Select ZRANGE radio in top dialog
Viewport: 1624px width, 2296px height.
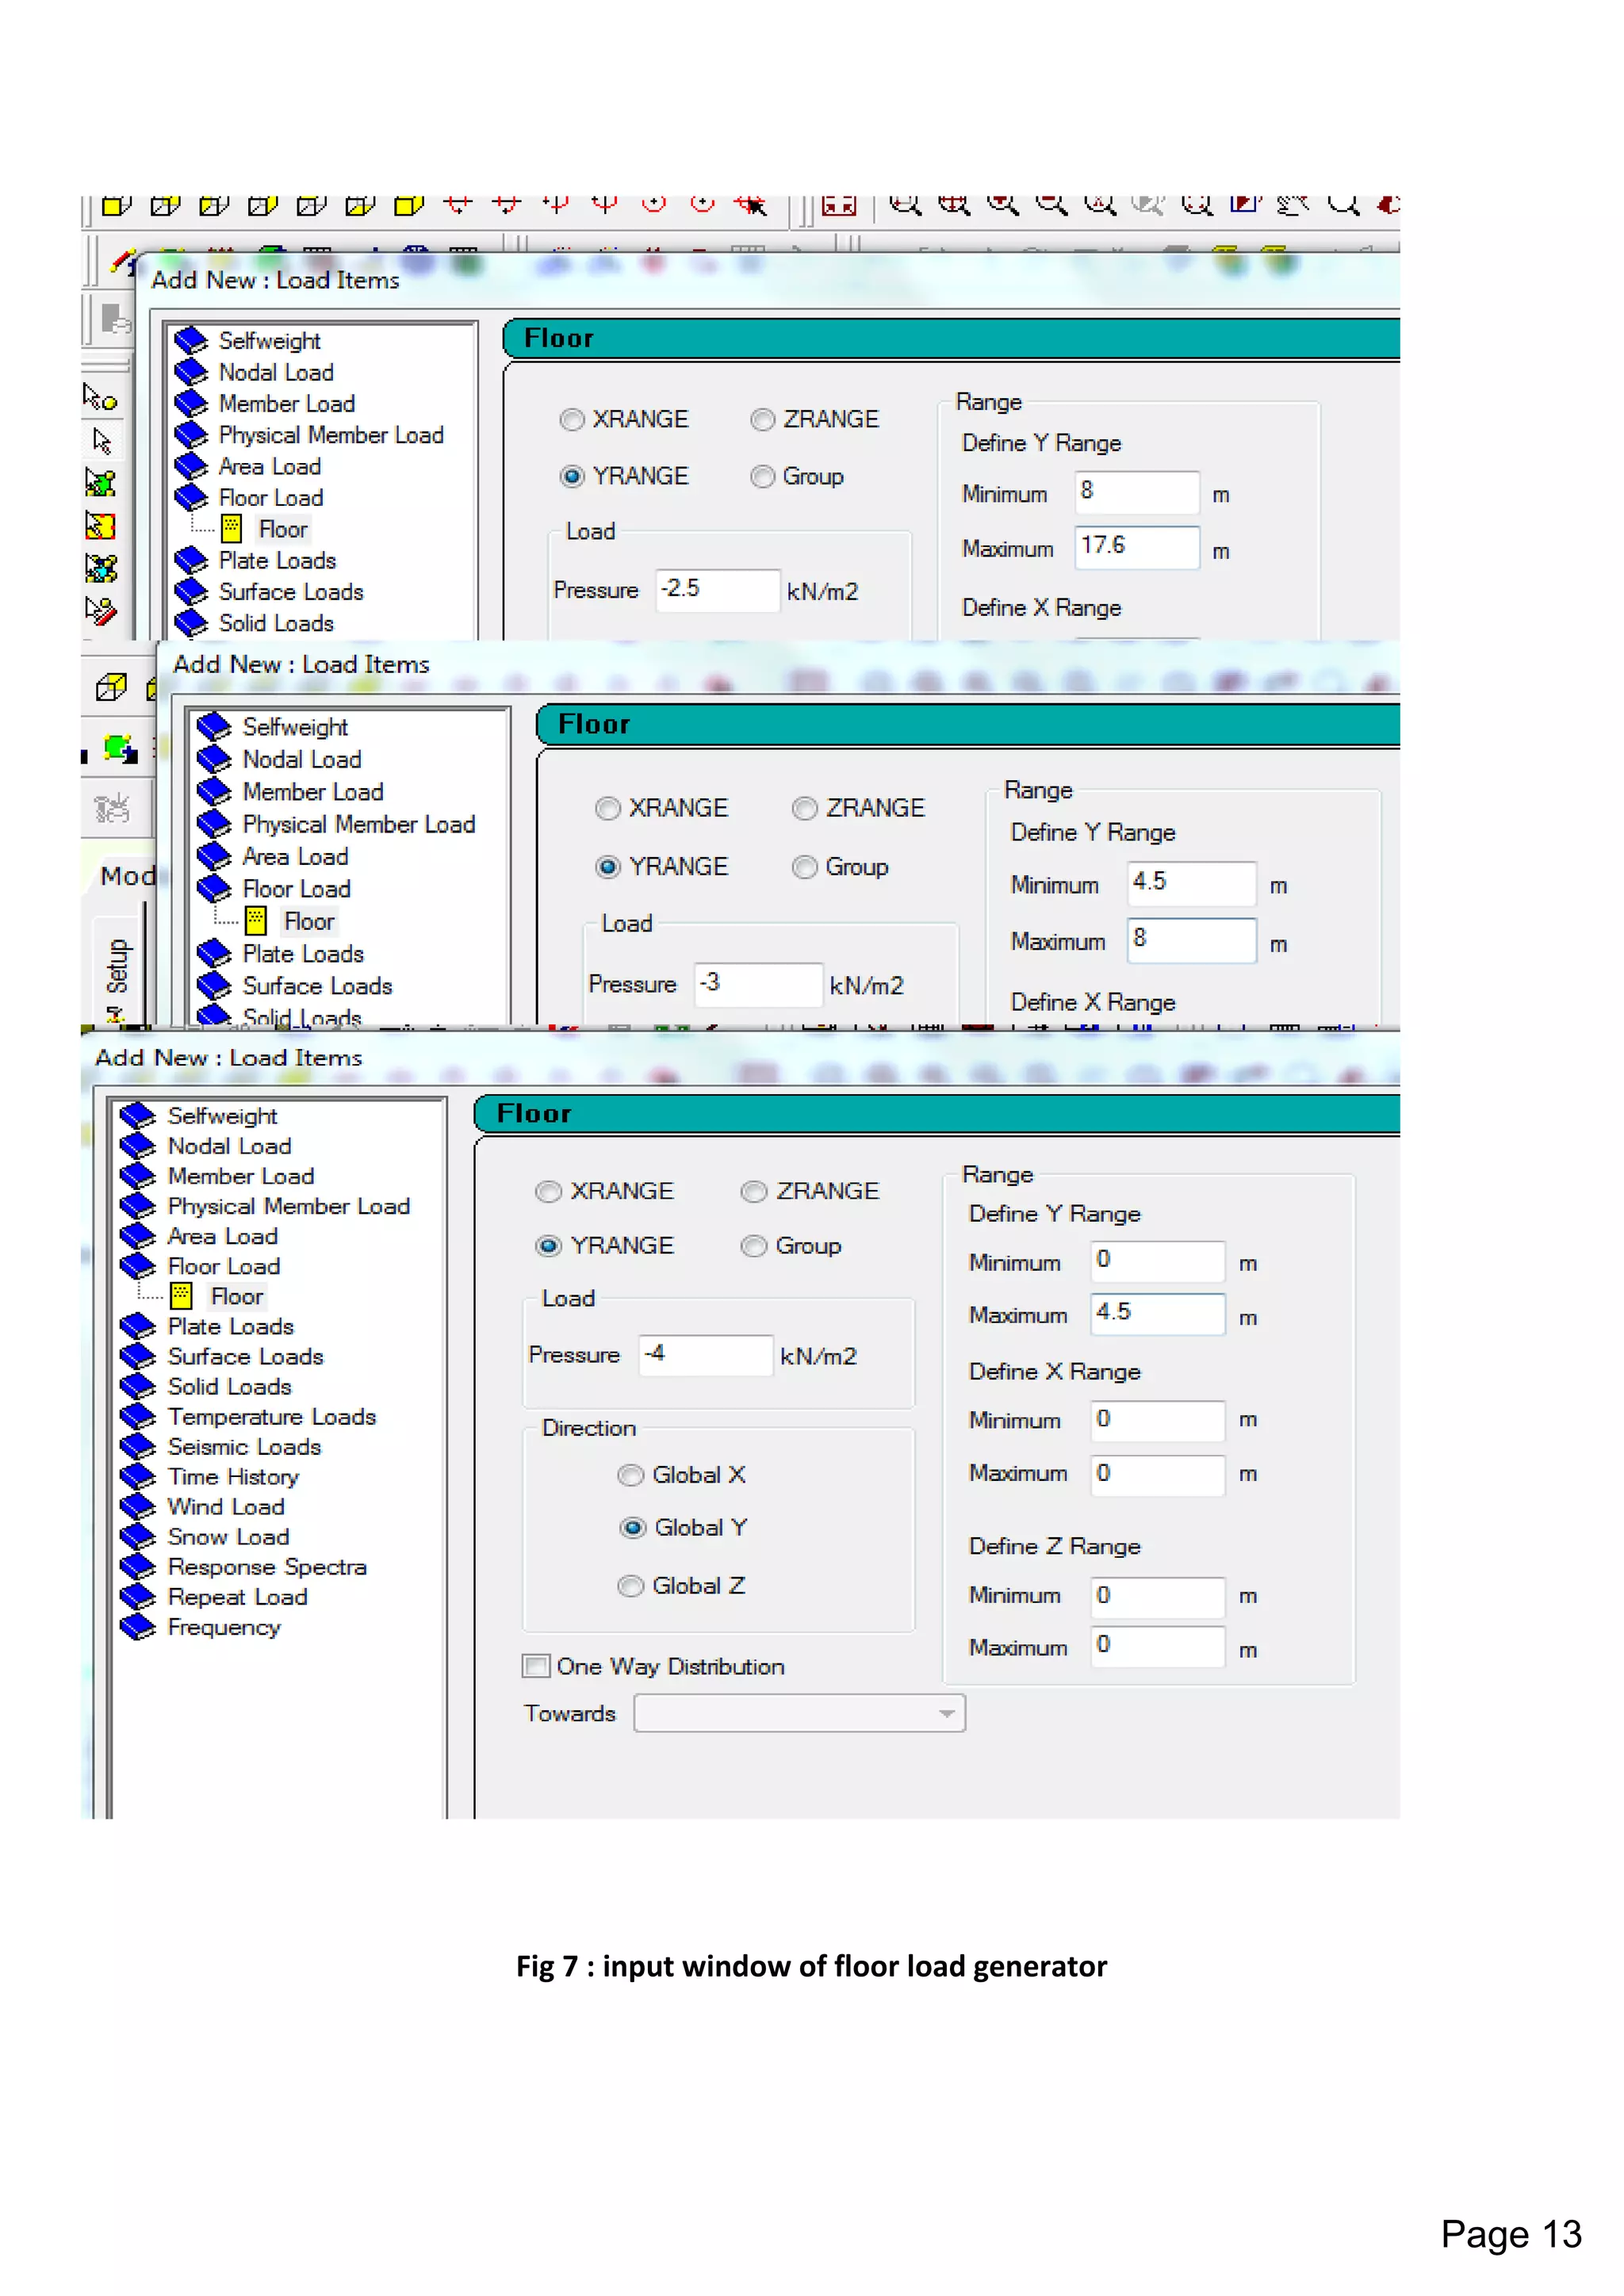pos(763,420)
